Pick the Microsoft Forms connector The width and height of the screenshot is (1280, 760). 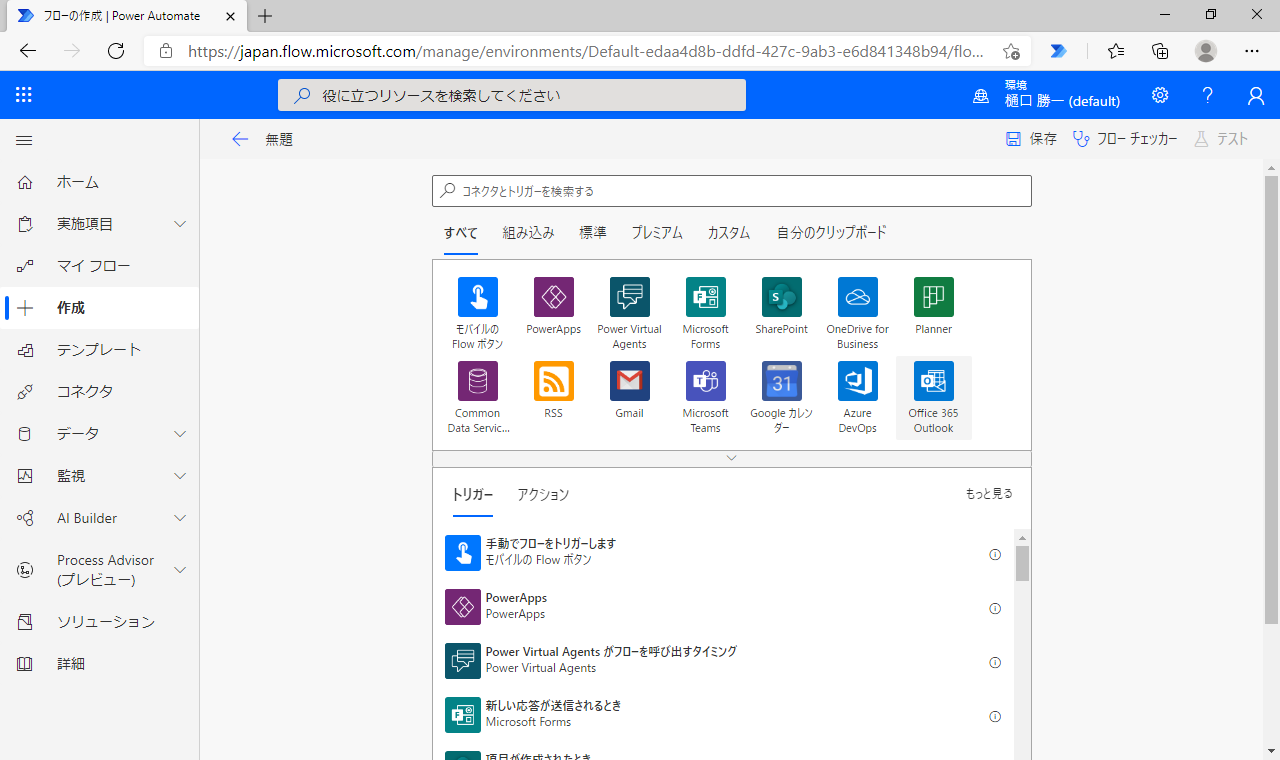pyautogui.click(x=705, y=297)
